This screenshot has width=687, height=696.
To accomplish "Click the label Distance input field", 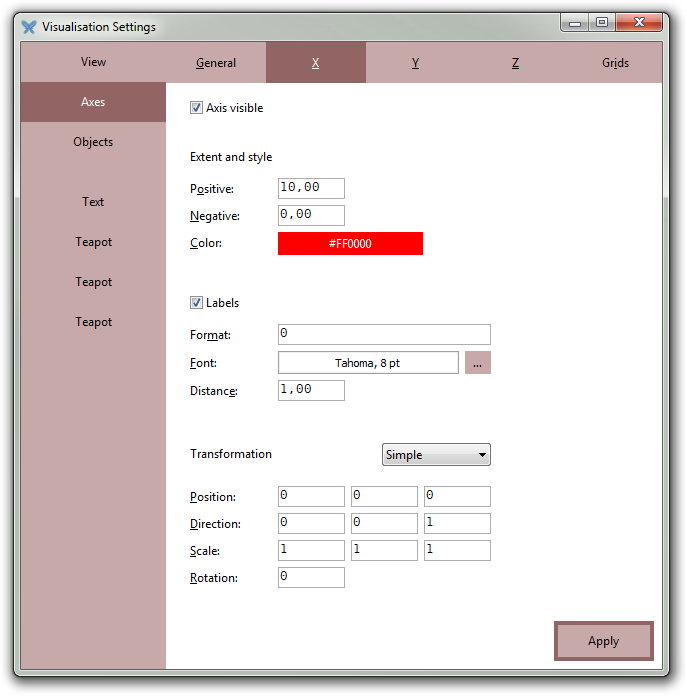I will pos(311,390).
